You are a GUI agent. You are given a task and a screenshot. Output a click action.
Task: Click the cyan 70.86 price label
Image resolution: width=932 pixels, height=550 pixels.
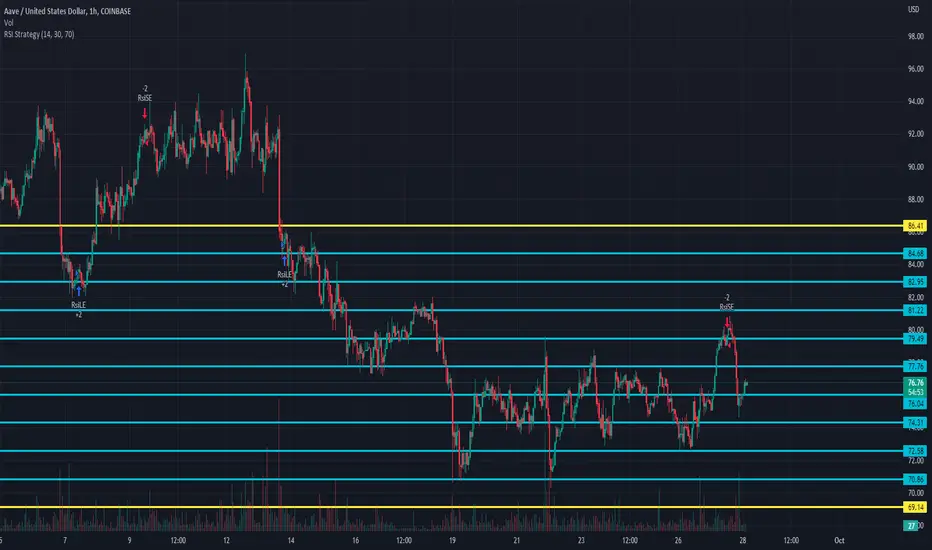[915, 479]
